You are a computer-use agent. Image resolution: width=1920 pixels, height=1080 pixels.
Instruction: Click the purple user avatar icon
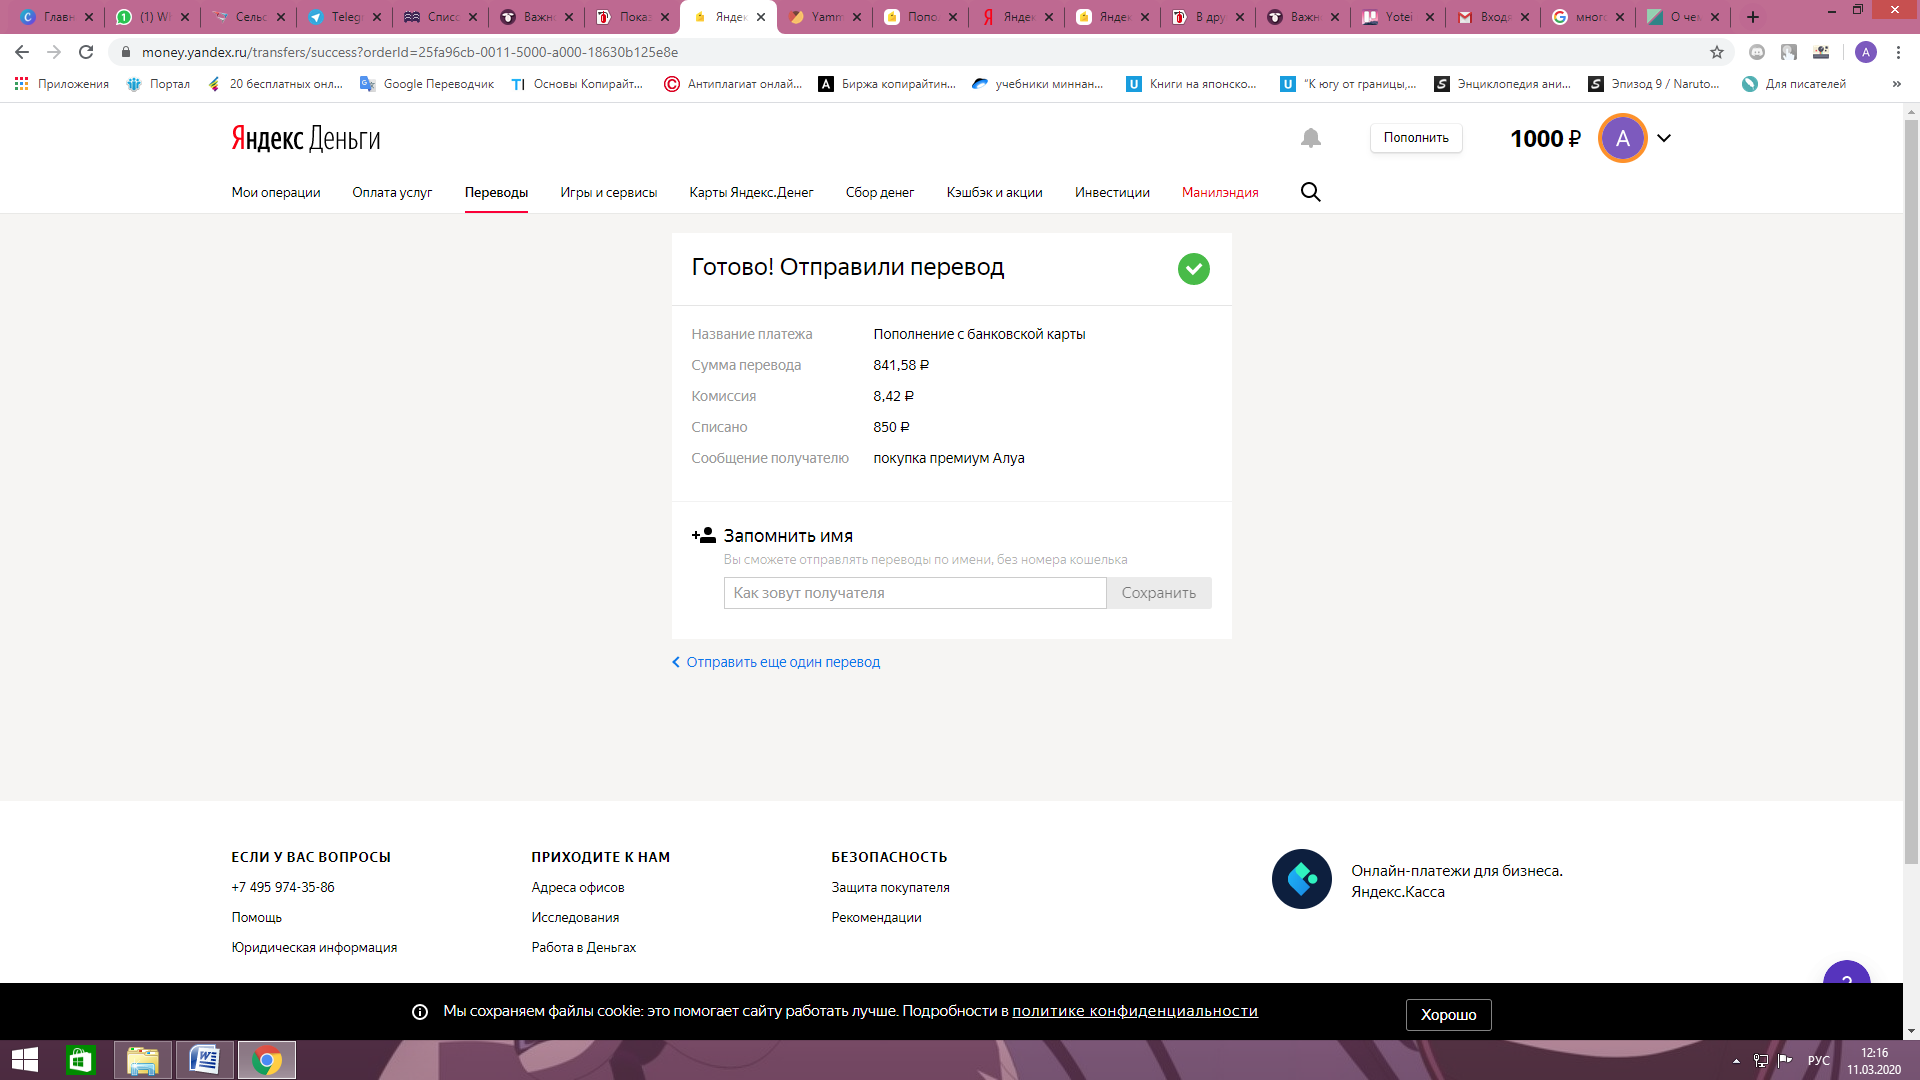[x=1622, y=138]
